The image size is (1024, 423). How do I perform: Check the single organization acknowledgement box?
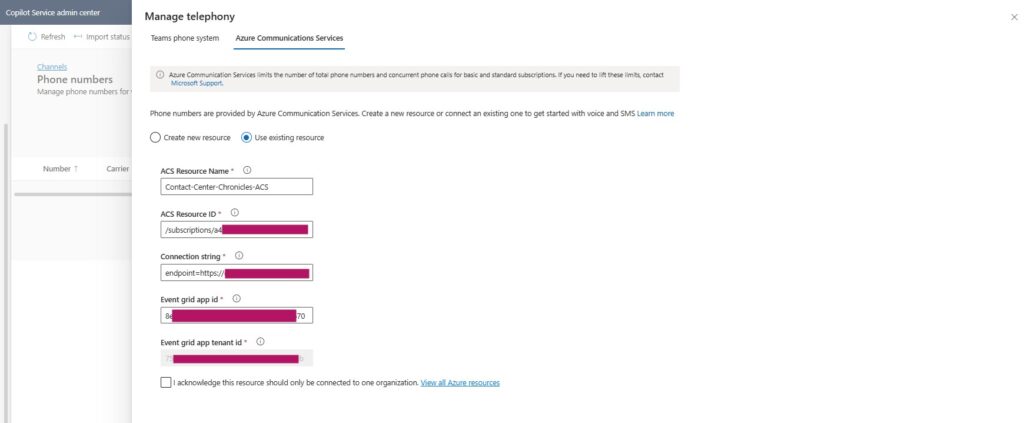pyautogui.click(x=165, y=382)
